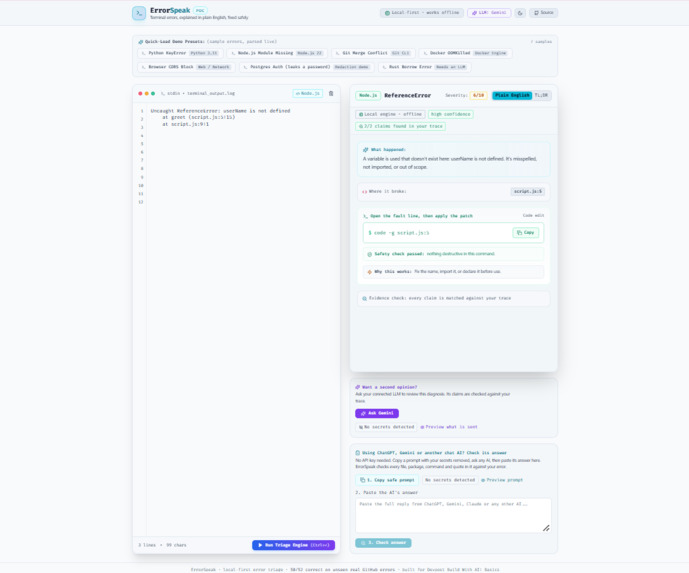Viewport: 689px width, 573px height.
Task: Click the Node.js tag beside ReferenceError
Action: click(368, 95)
